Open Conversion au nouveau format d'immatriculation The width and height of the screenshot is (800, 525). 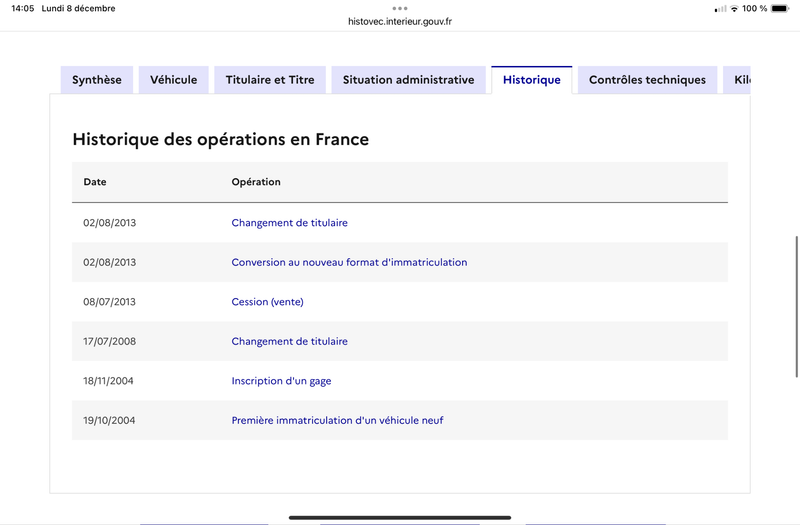[349, 262]
